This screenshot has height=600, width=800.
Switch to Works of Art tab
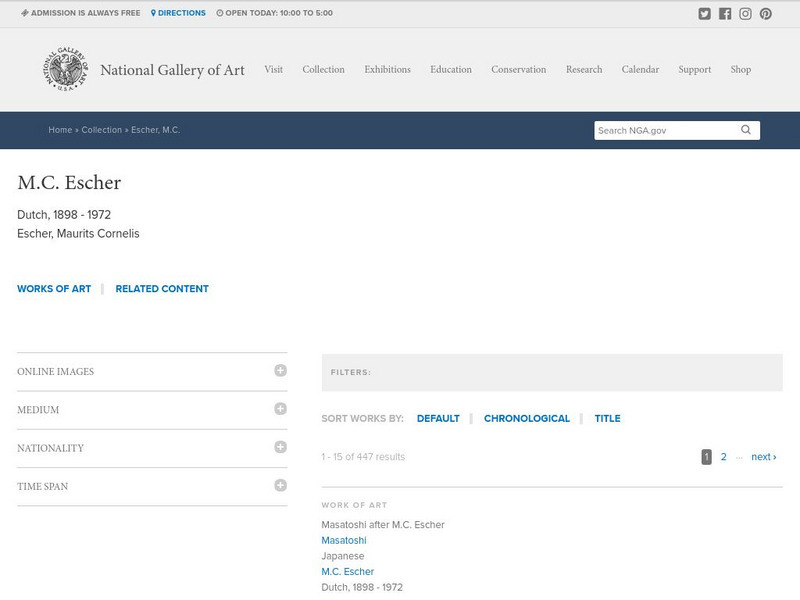54,289
